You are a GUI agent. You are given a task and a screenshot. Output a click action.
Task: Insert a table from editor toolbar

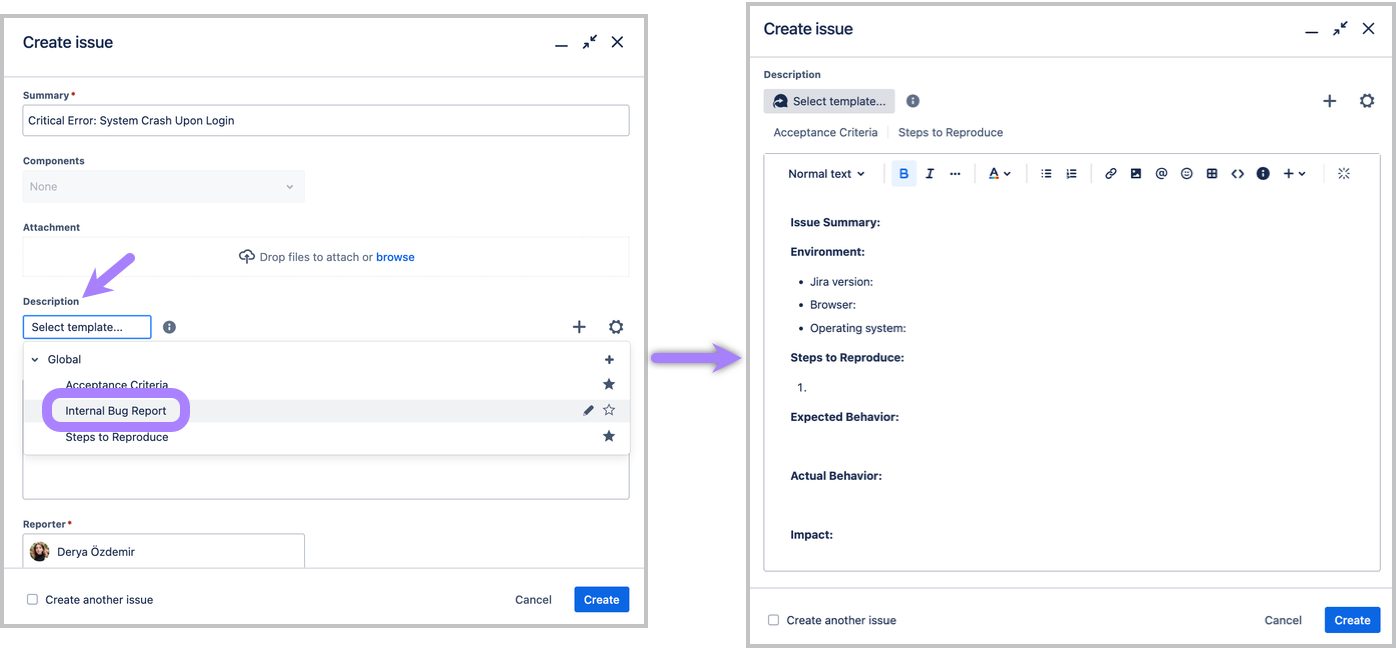point(1212,174)
